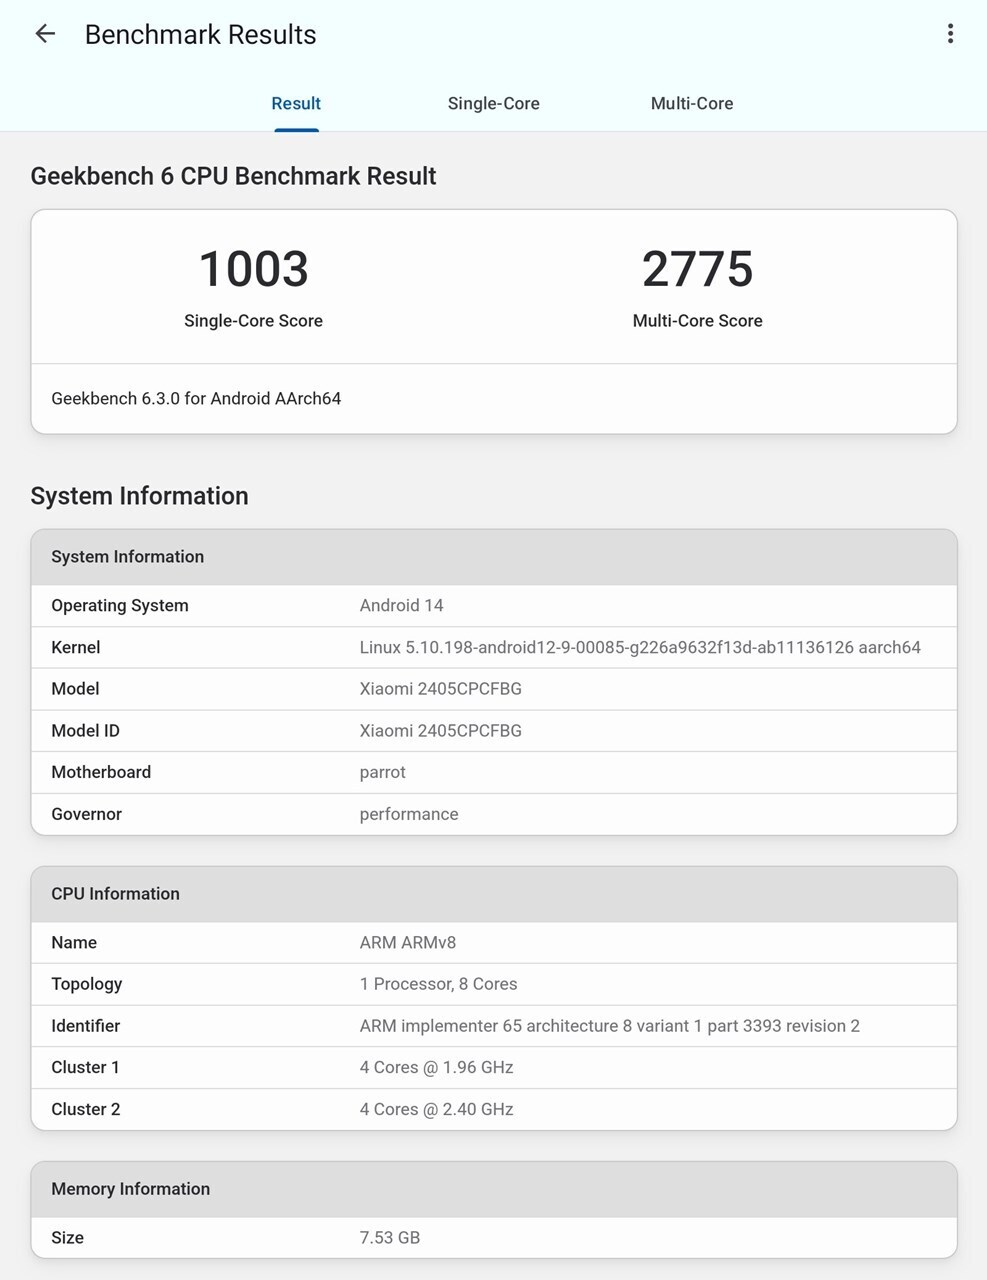Tap the Geekbench 6.3.0 version text
The width and height of the screenshot is (987, 1280).
tap(196, 398)
